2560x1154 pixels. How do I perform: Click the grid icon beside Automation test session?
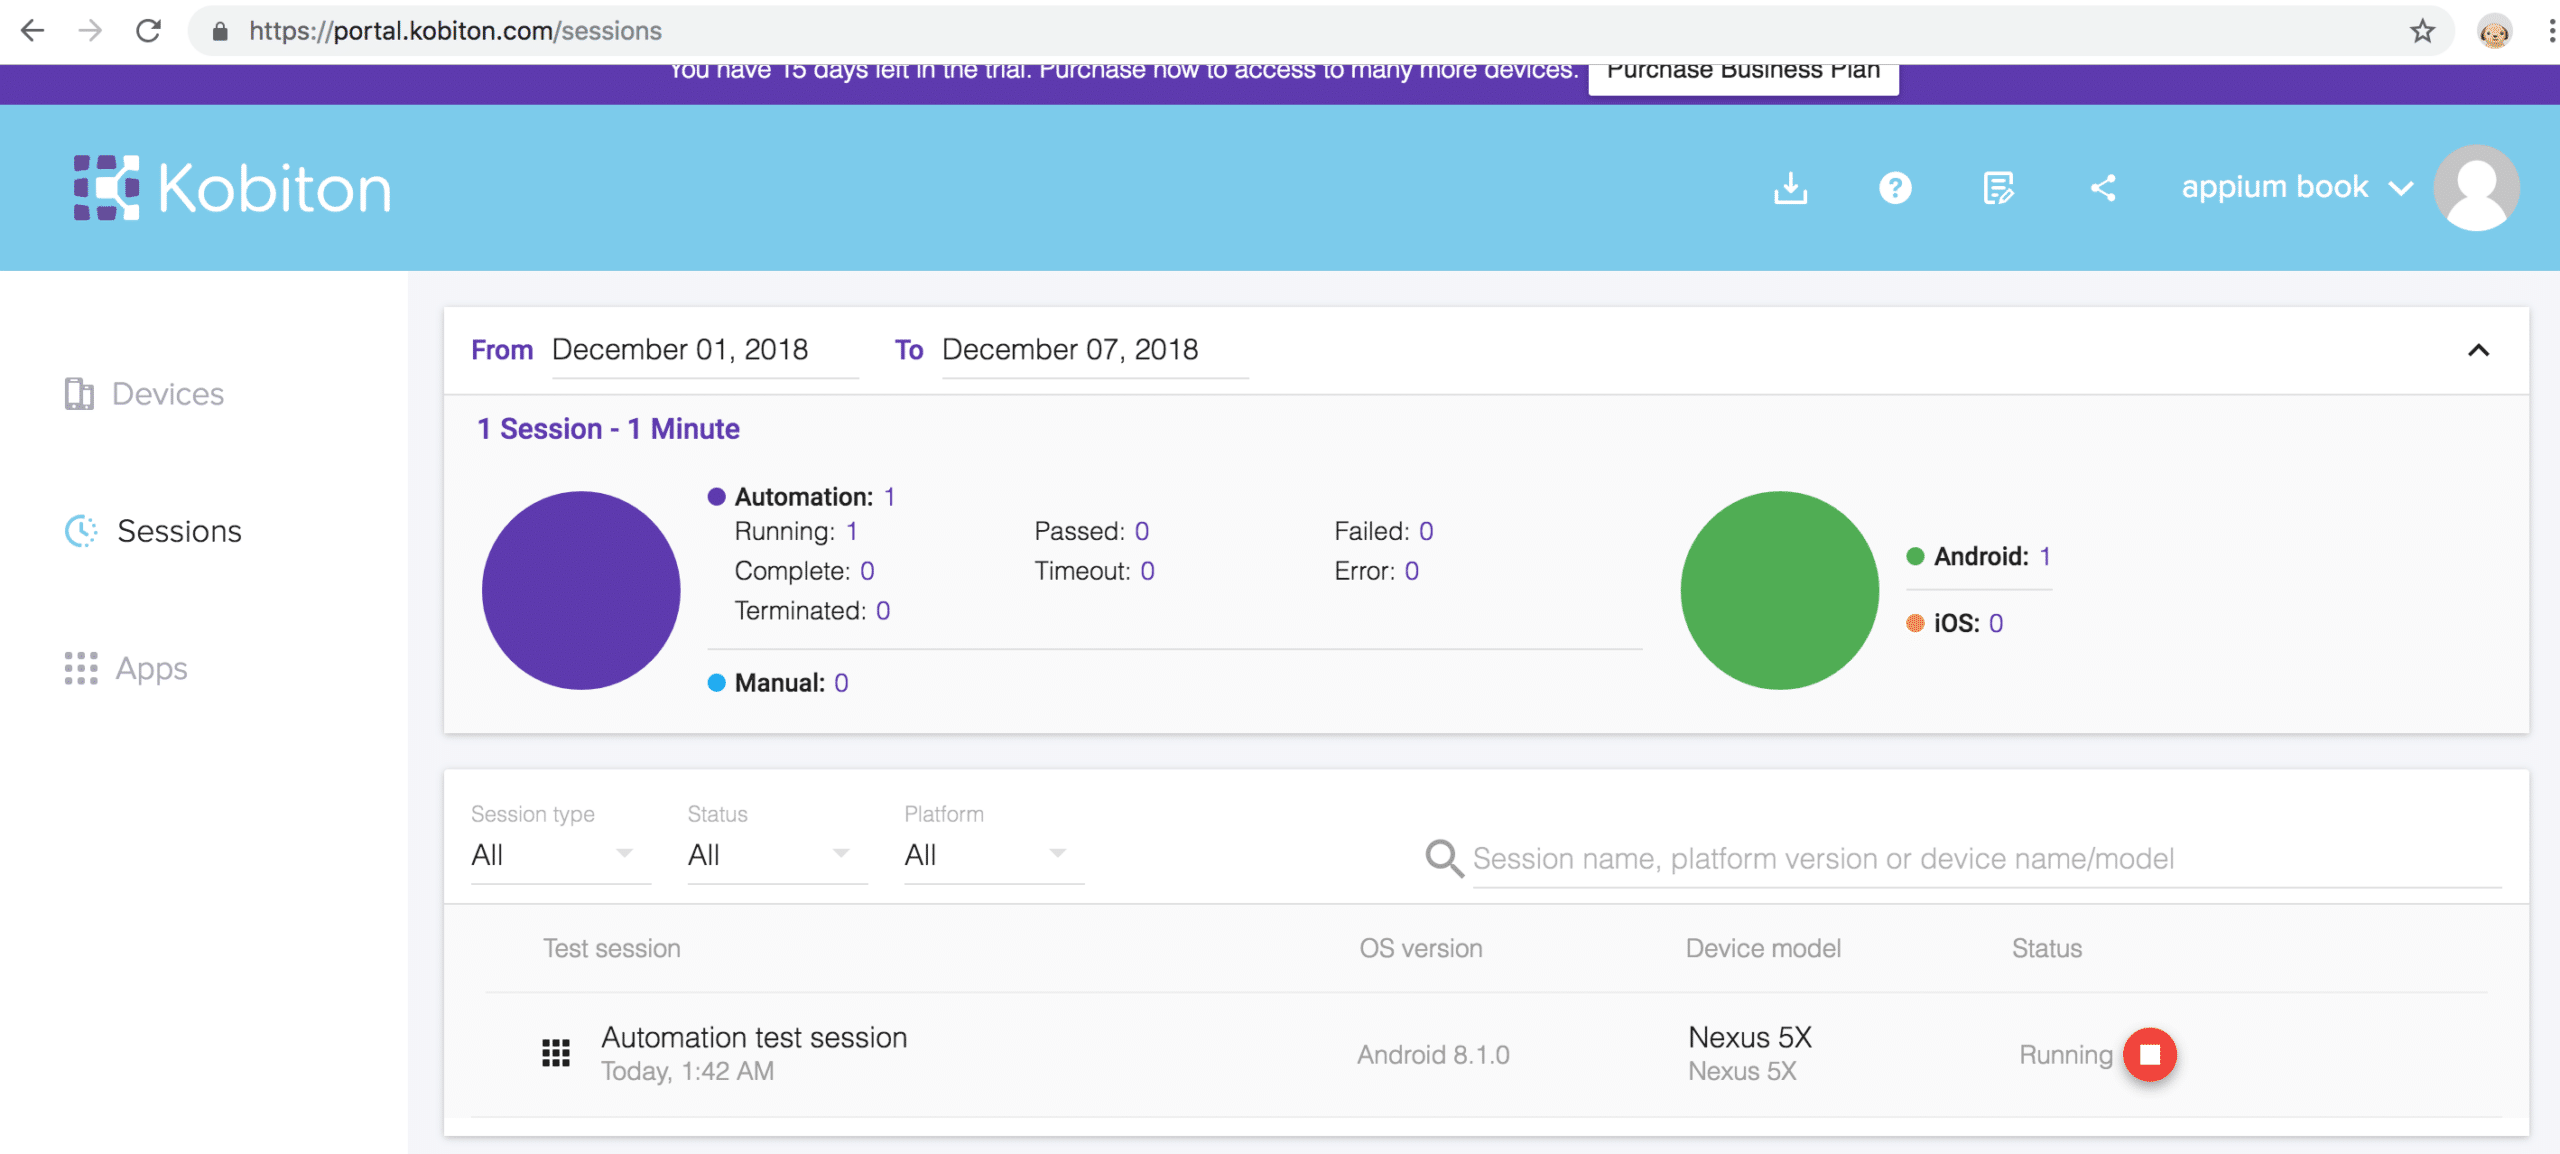pyautogui.click(x=556, y=1053)
